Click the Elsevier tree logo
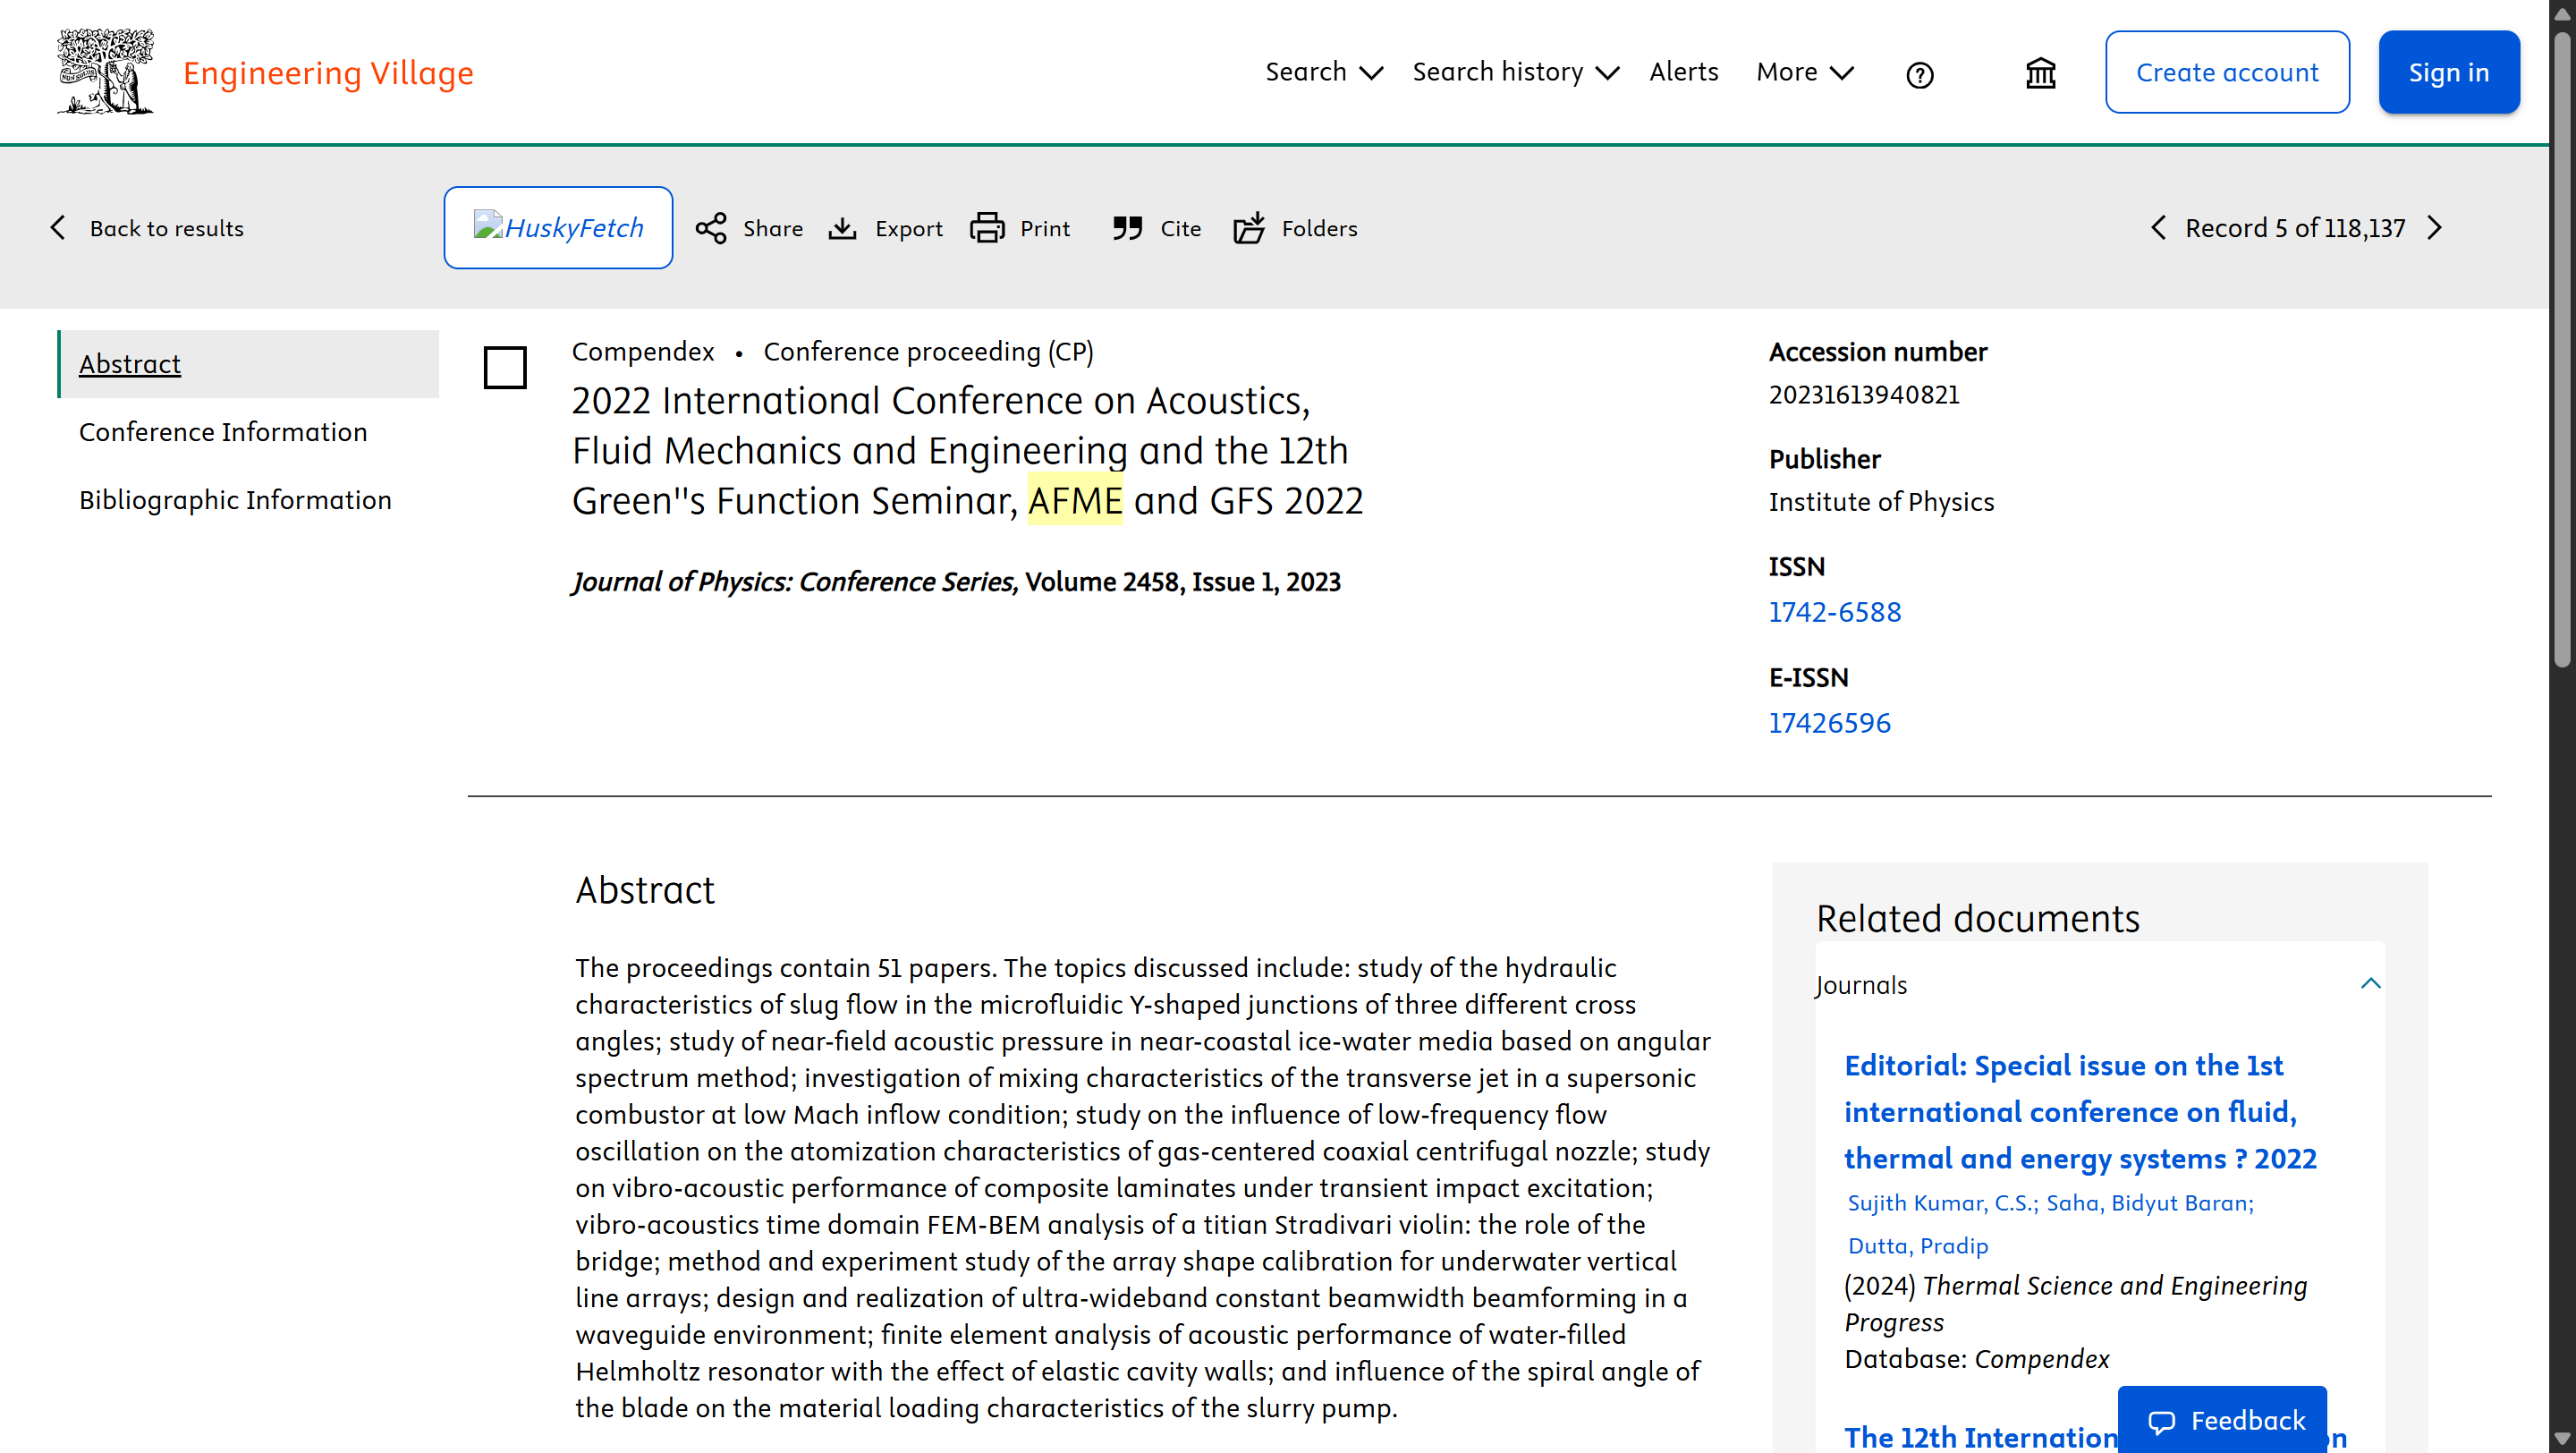This screenshot has width=2576, height=1453. point(105,72)
